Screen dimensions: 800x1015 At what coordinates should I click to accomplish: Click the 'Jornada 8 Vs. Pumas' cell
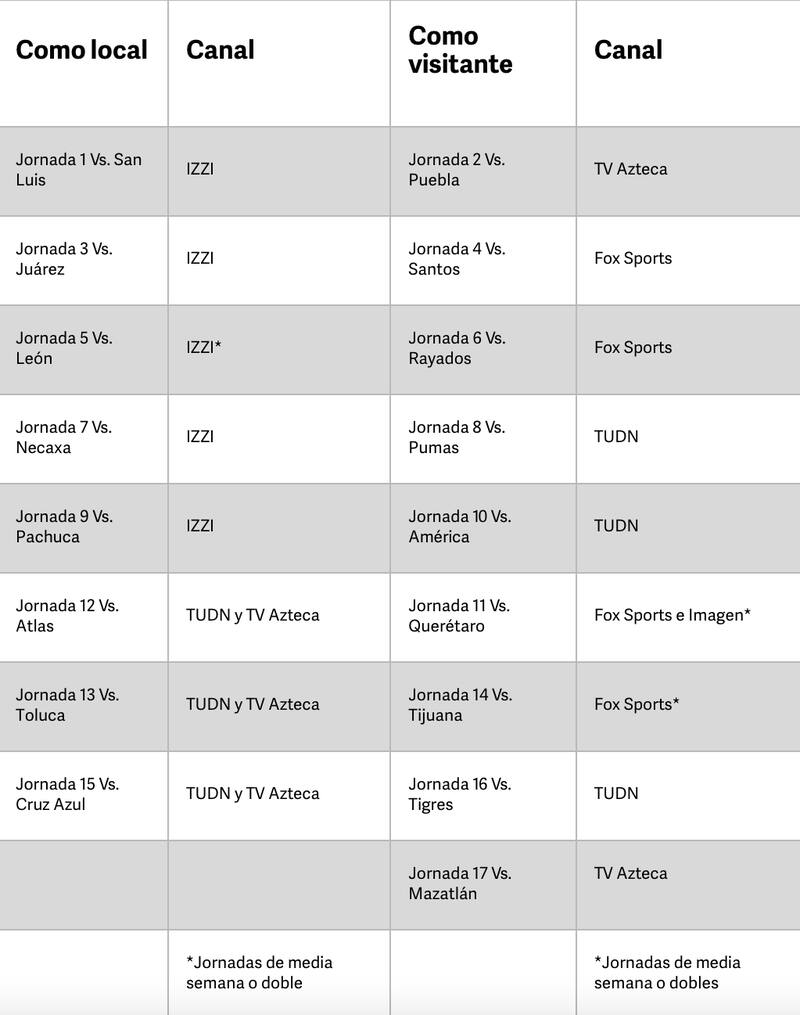[457, 437]
